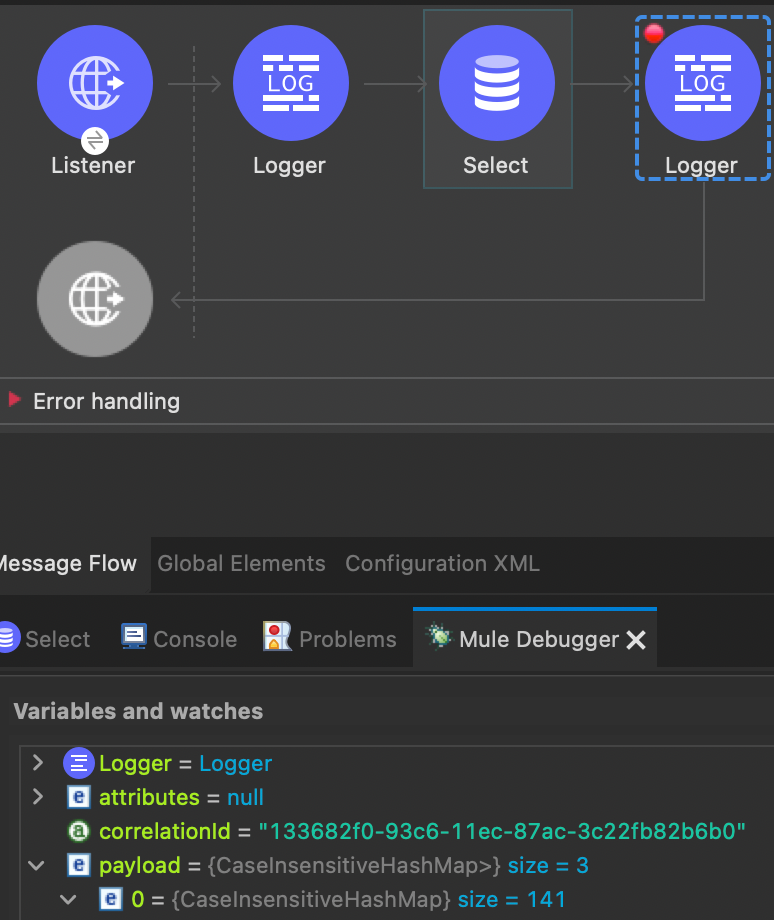Switch to the Configuration XML tab
This screenshot has width=774, height=920.
coord(441,563)
